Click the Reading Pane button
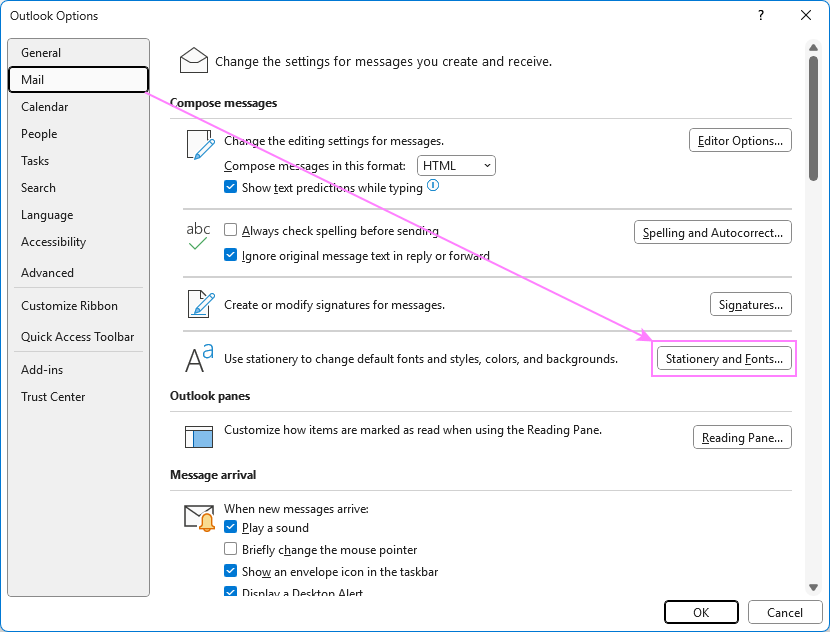This screenshot has width=830, height=632. (x=742, y=437)
